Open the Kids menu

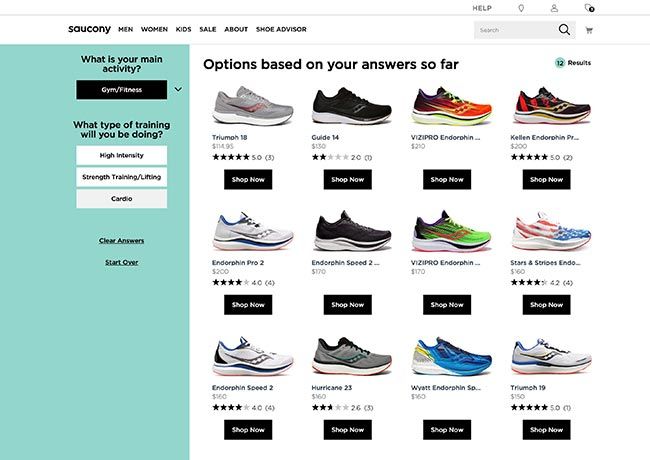coord(183,29)
